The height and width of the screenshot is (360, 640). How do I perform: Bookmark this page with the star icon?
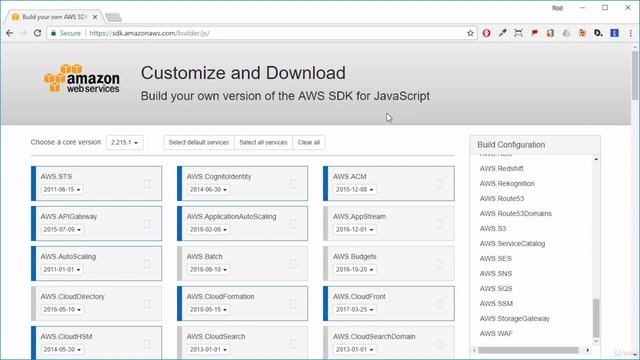[470, 33]
